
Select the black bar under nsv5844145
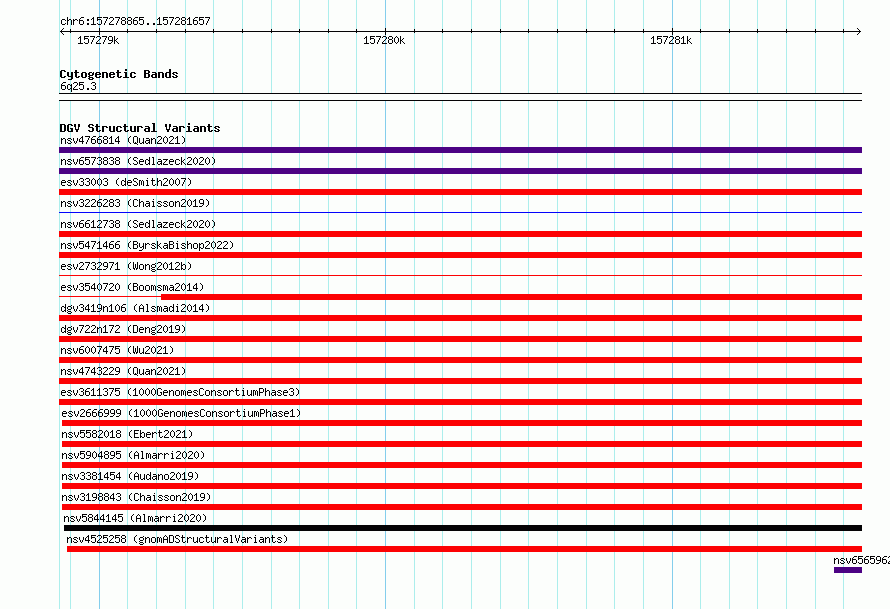click(463, 528)
